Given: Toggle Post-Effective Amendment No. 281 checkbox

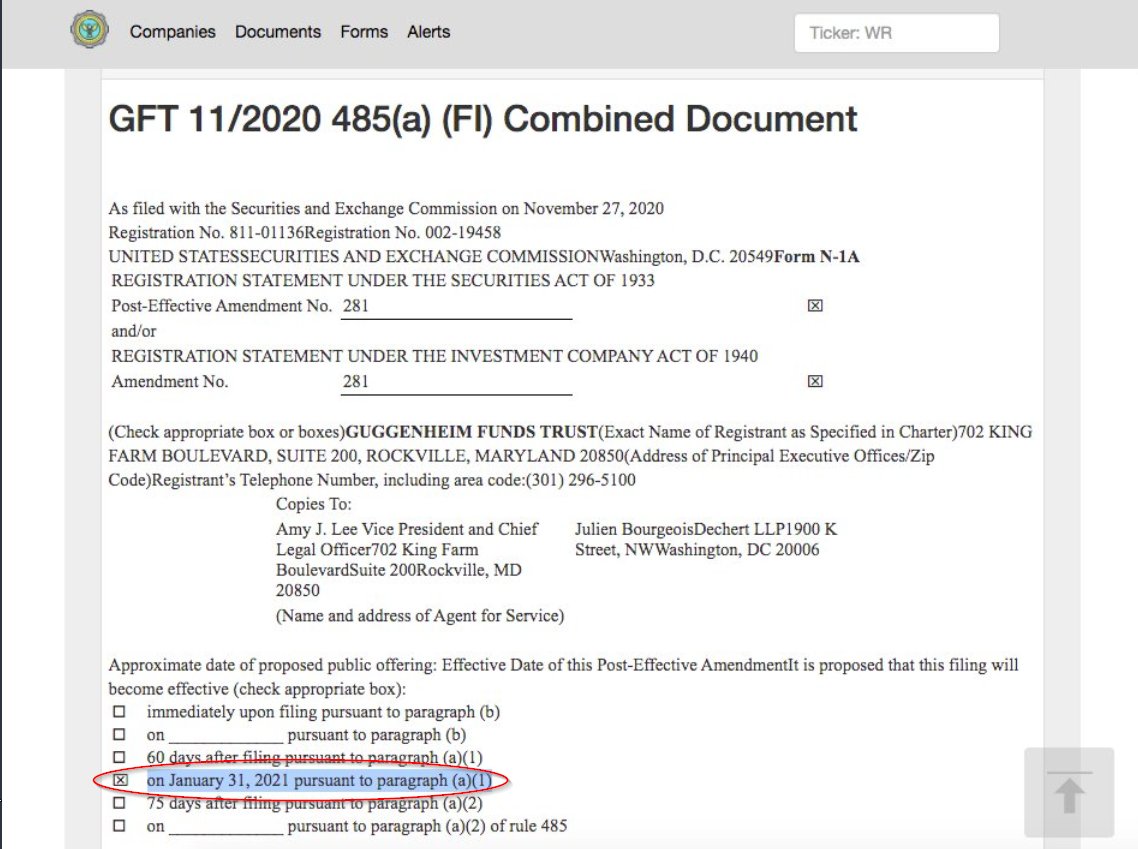Looking at the screenshot, I should coord(815,305).
